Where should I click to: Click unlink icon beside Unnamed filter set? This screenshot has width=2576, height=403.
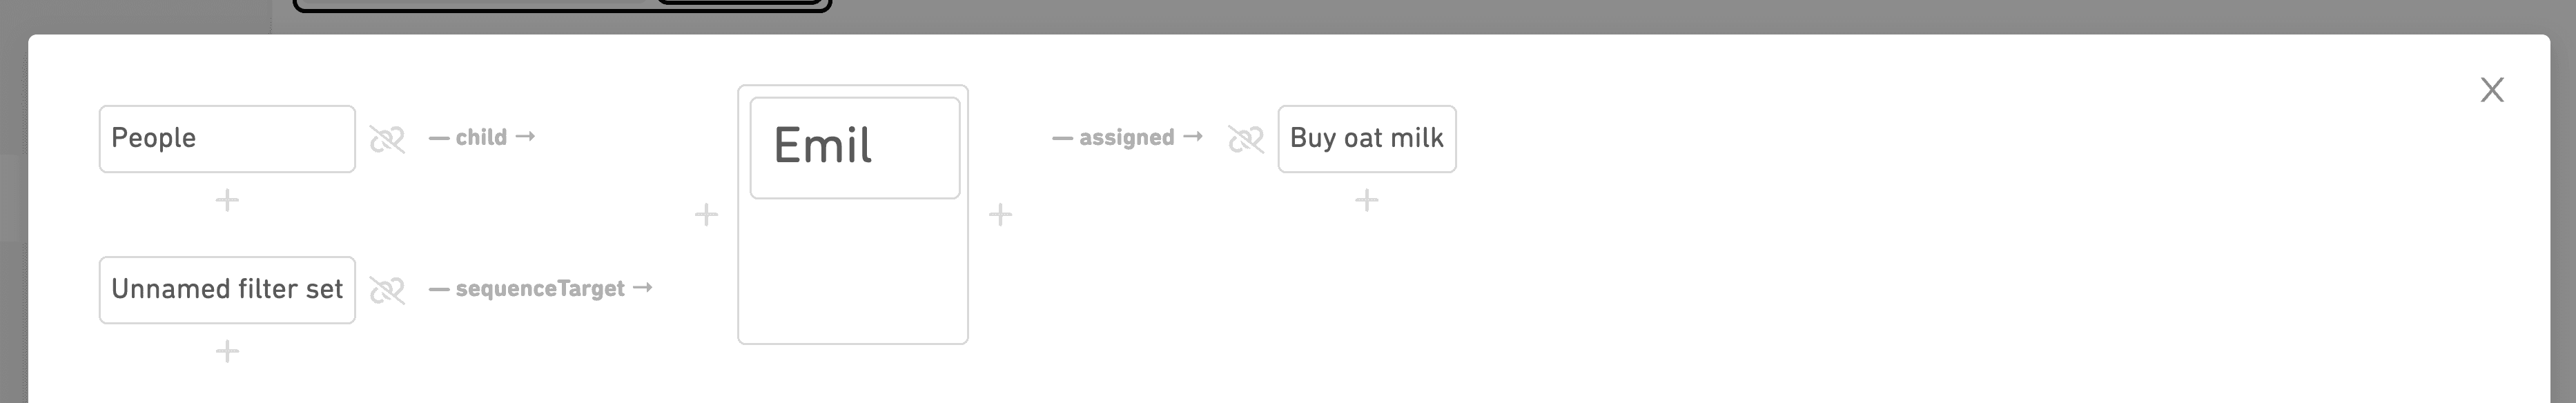(x=387, y=290)
